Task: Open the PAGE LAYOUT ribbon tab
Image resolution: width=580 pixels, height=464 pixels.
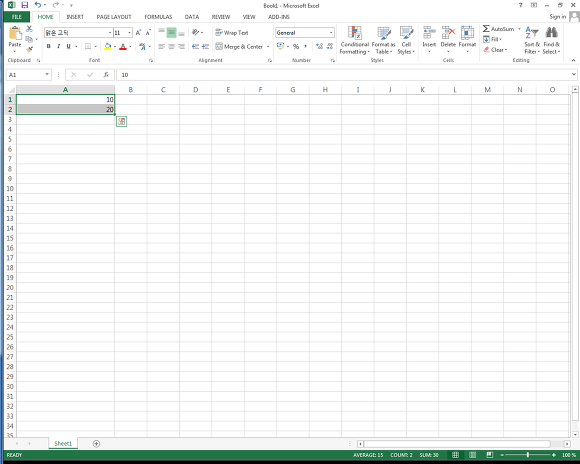Action: 114,17
